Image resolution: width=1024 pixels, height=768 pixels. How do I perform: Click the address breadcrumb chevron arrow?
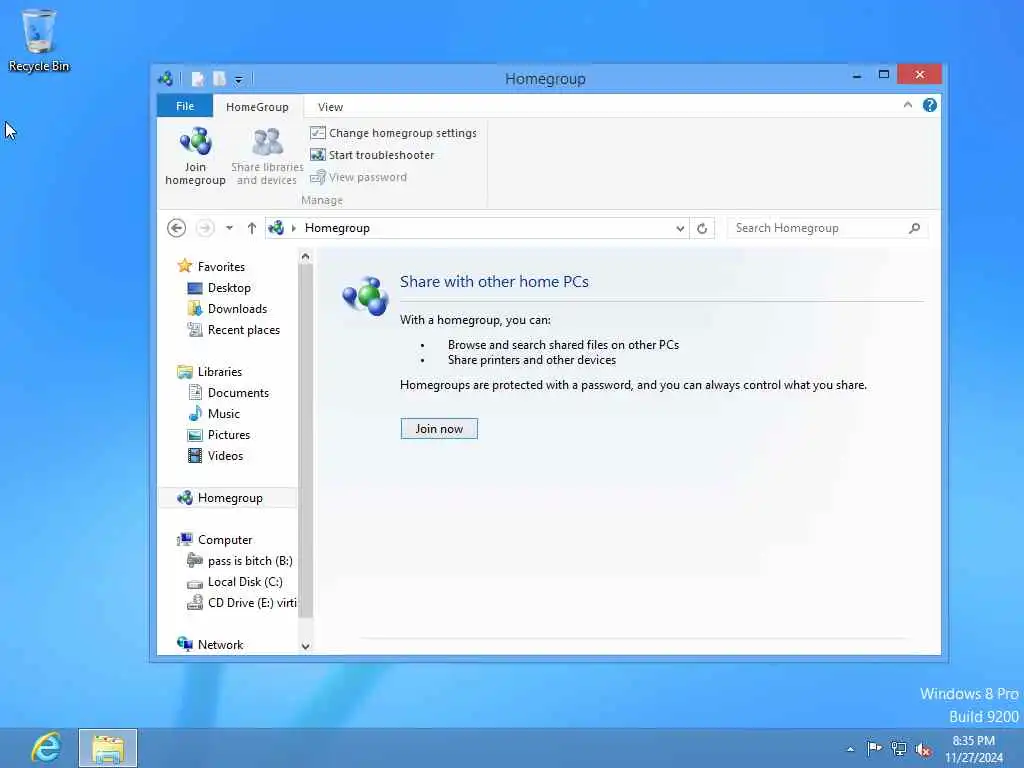[294, 228]
